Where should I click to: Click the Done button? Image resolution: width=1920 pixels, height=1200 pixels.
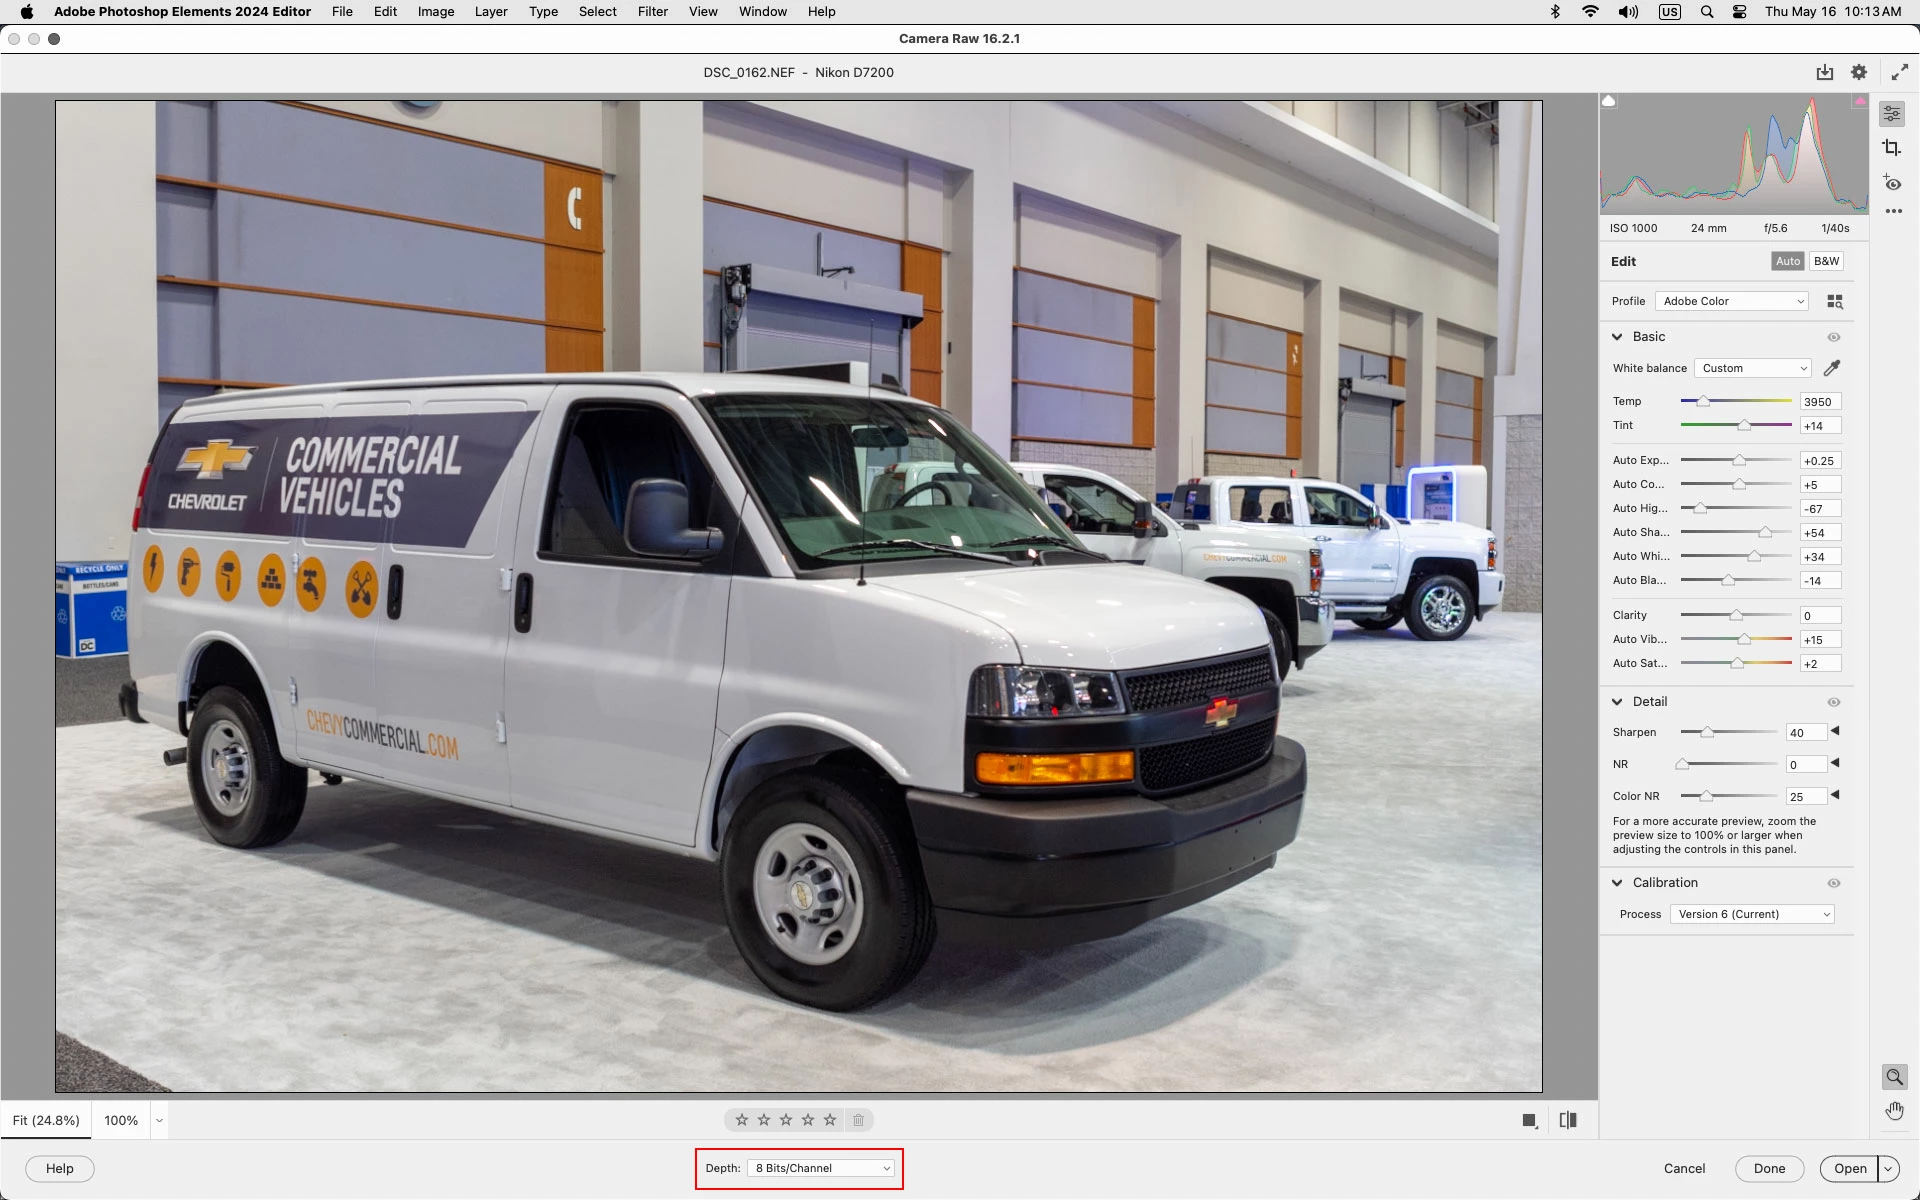[x=1768, y=1168]
